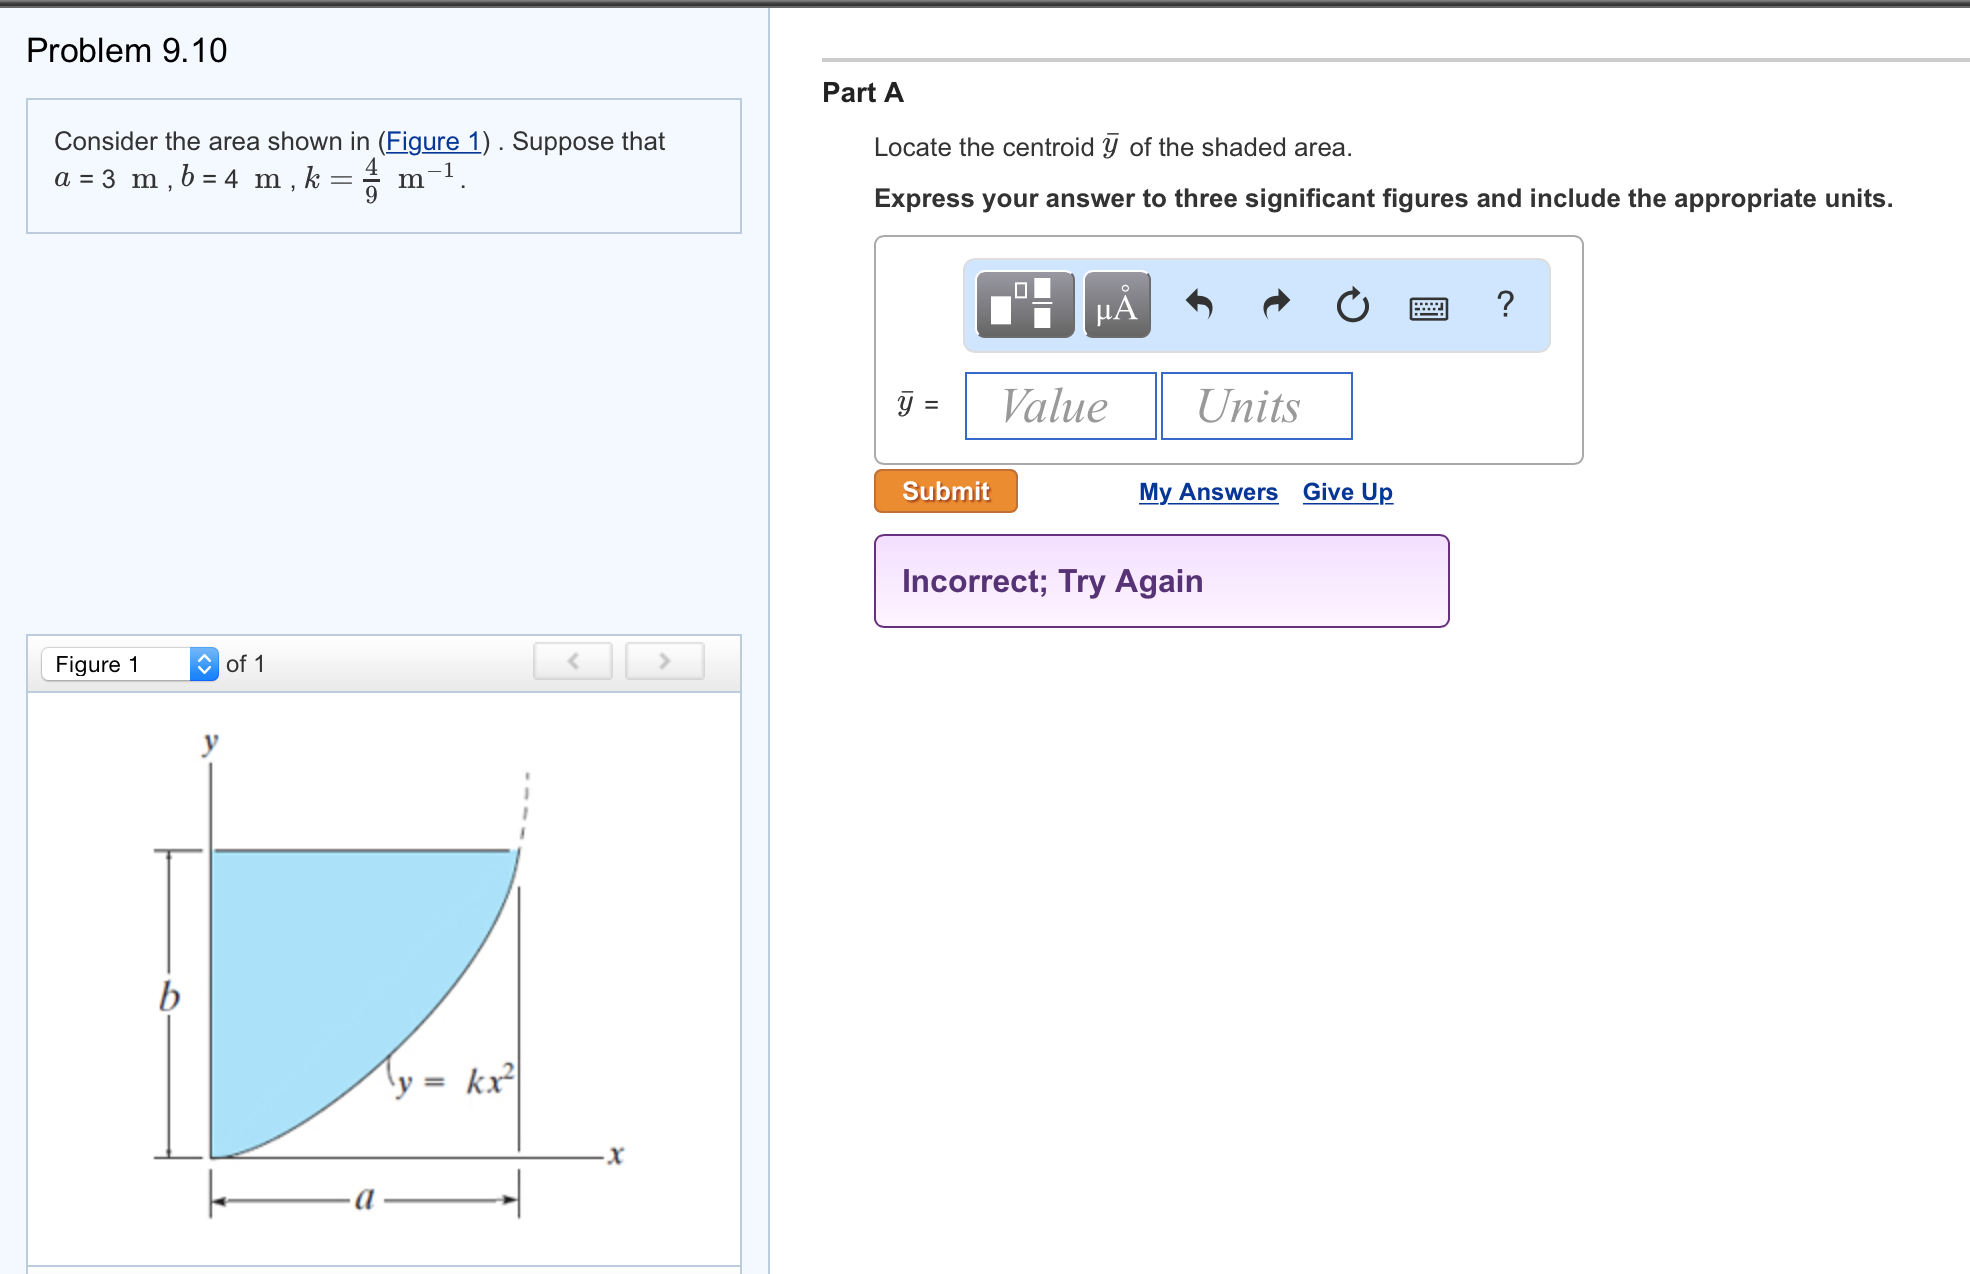Open the My Answers link

point(1208,491)
